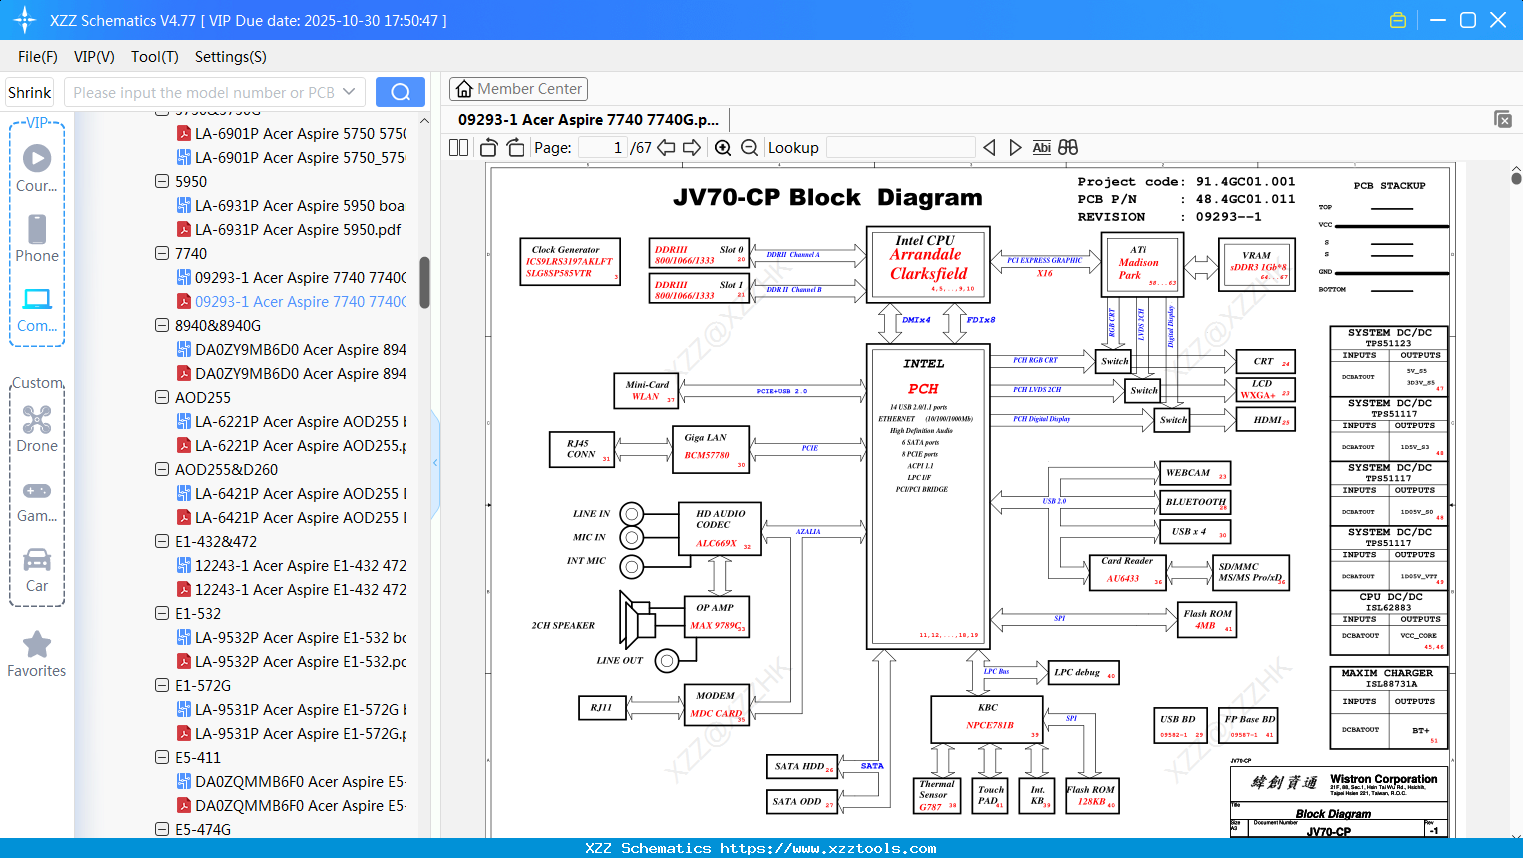Collapse the 8940&8940G tree folder
Viewport: 1523px width, 858px height.
(x=162, y=326)
